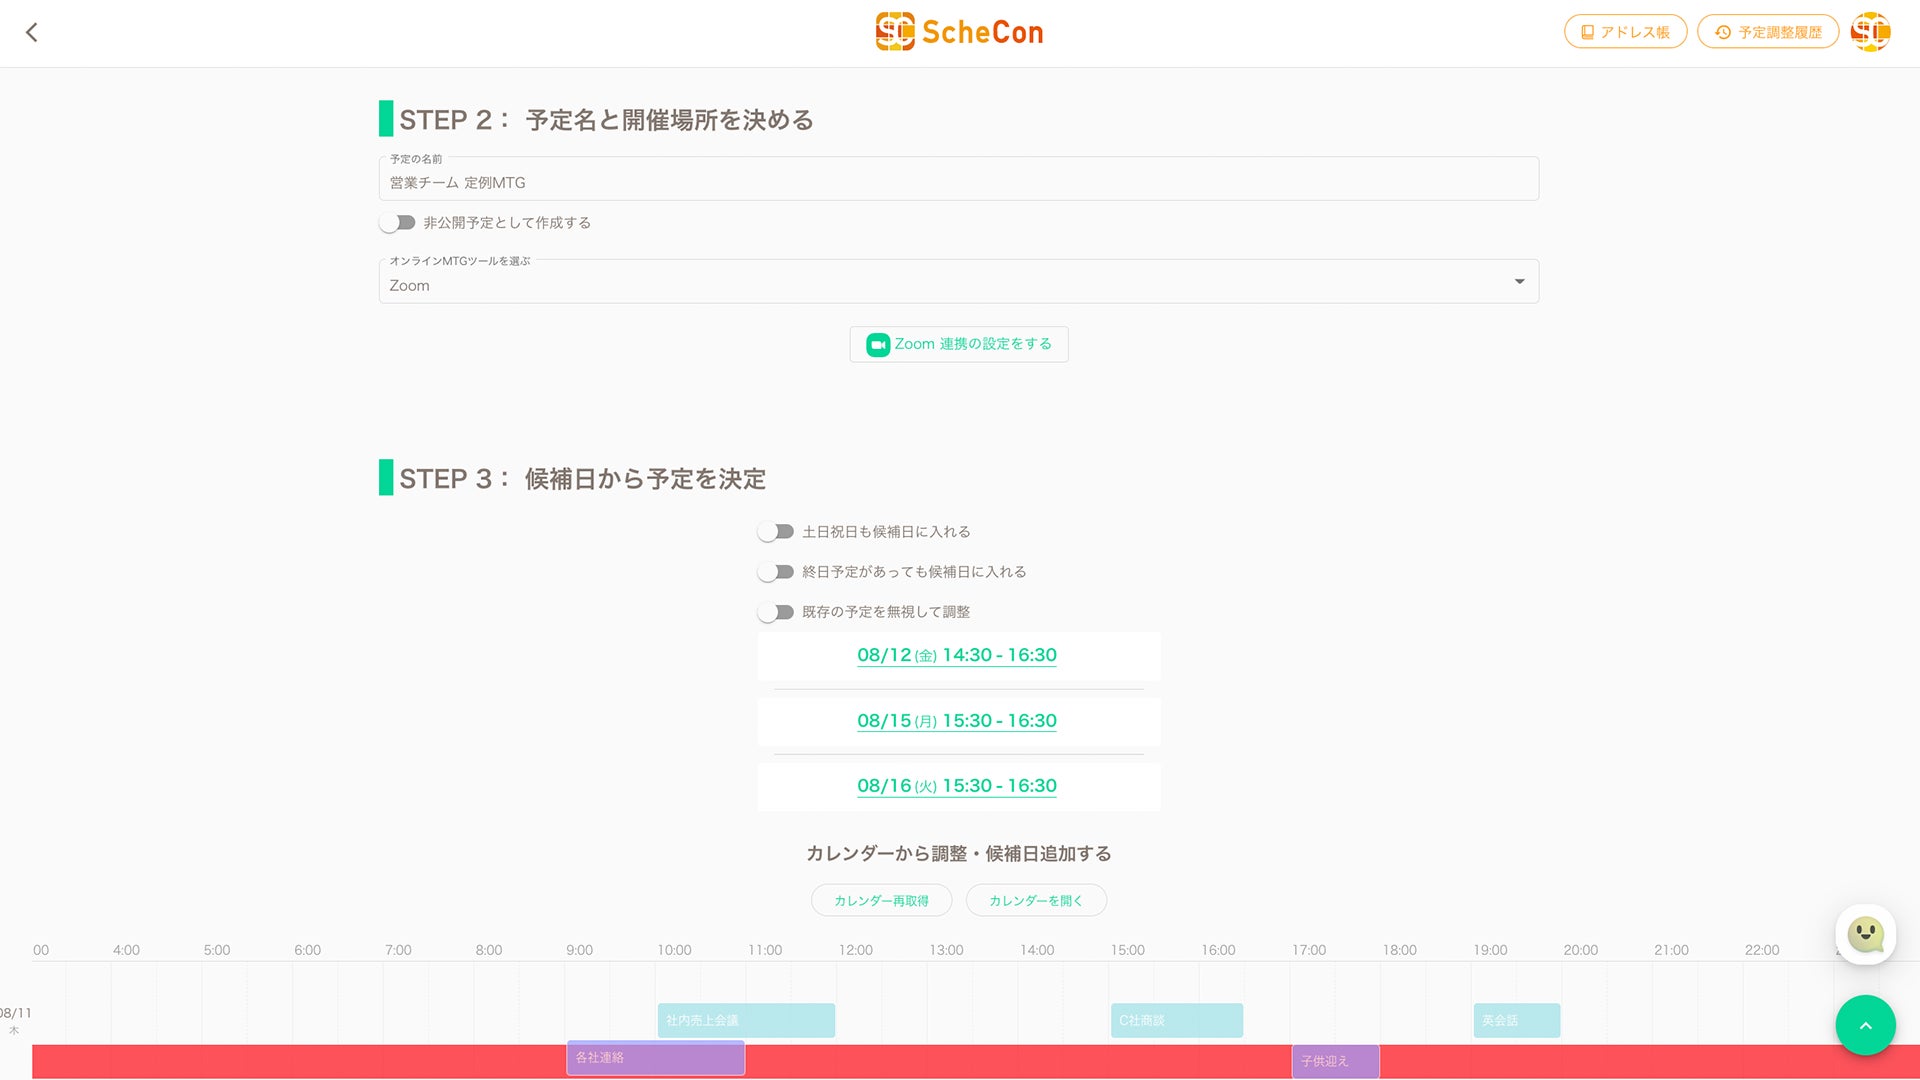
Task: Open the user profile avatar icon
Action: tap(1870, 32)
